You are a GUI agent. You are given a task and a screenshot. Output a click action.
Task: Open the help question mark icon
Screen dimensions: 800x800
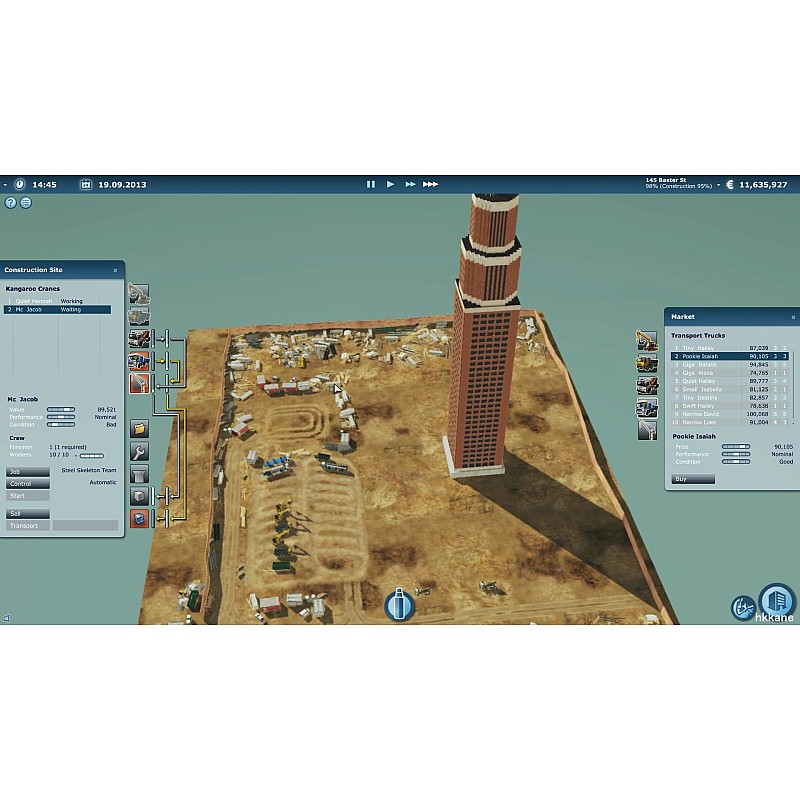[11, 202]
